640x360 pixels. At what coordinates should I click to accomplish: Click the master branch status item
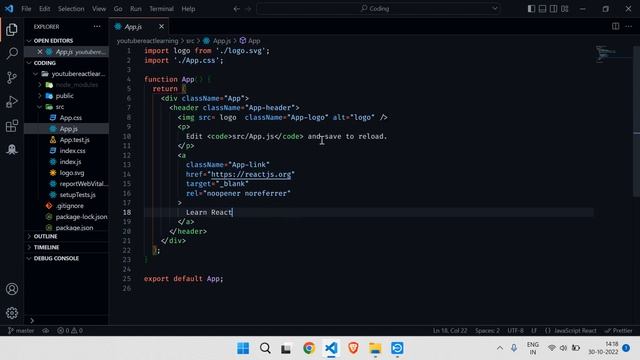click(x=21, y=331)
